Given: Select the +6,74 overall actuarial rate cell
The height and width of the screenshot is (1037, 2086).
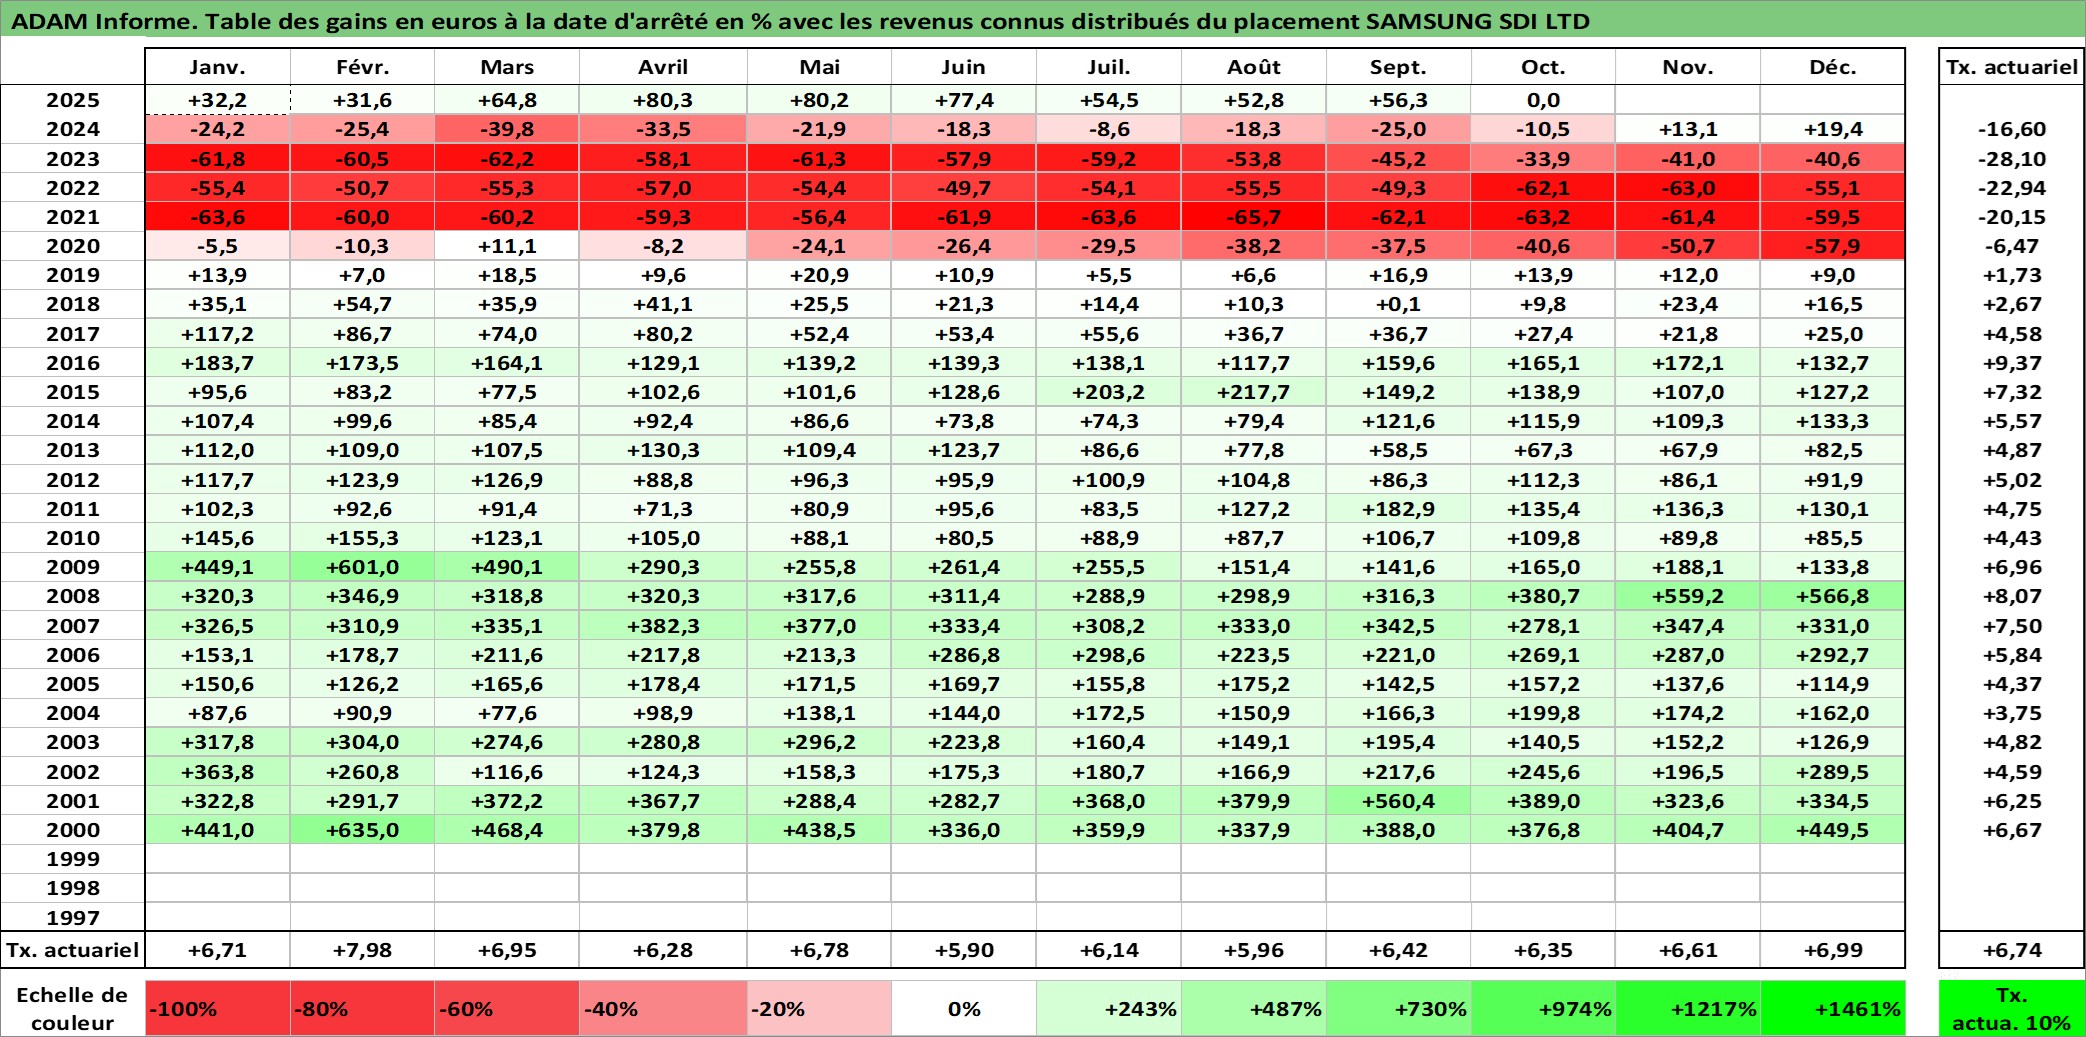Looking at the screenshot, I should 2012,950.
